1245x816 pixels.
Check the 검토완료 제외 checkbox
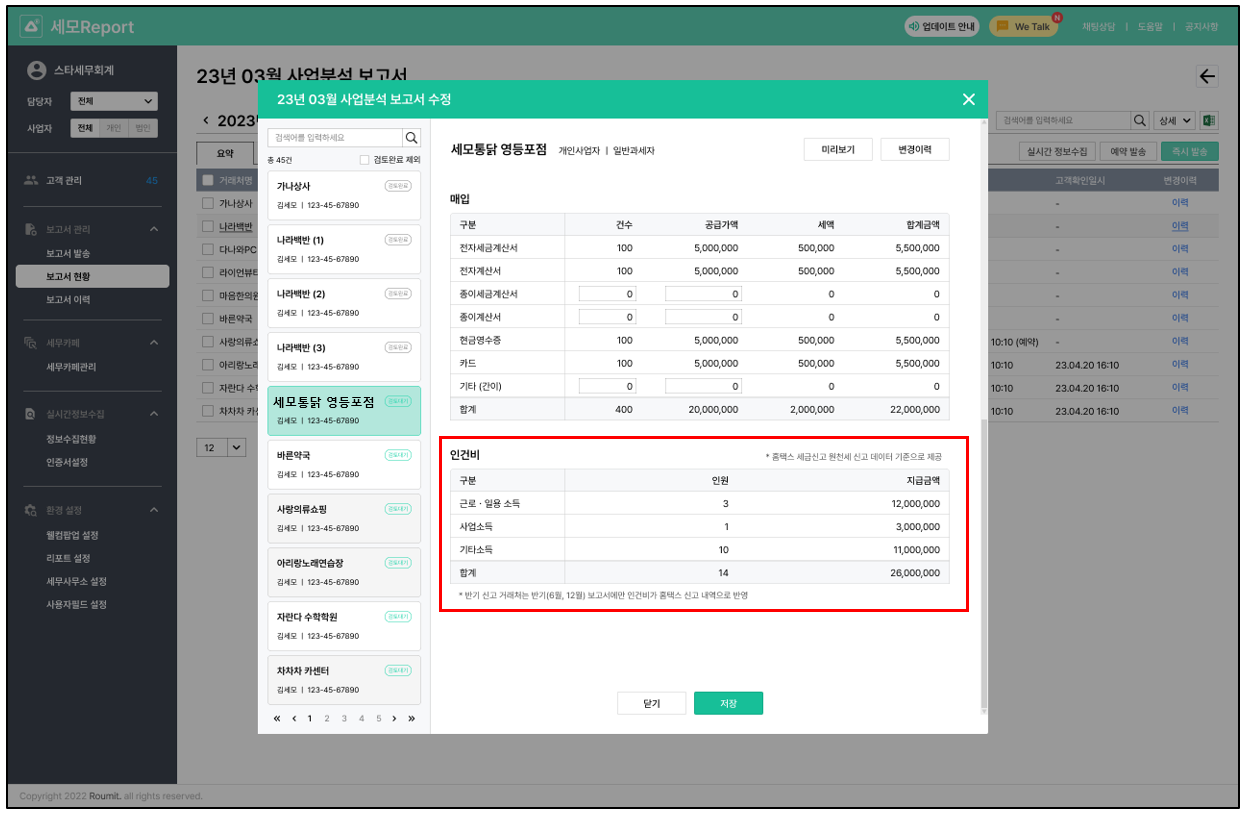tap(364, 160)
